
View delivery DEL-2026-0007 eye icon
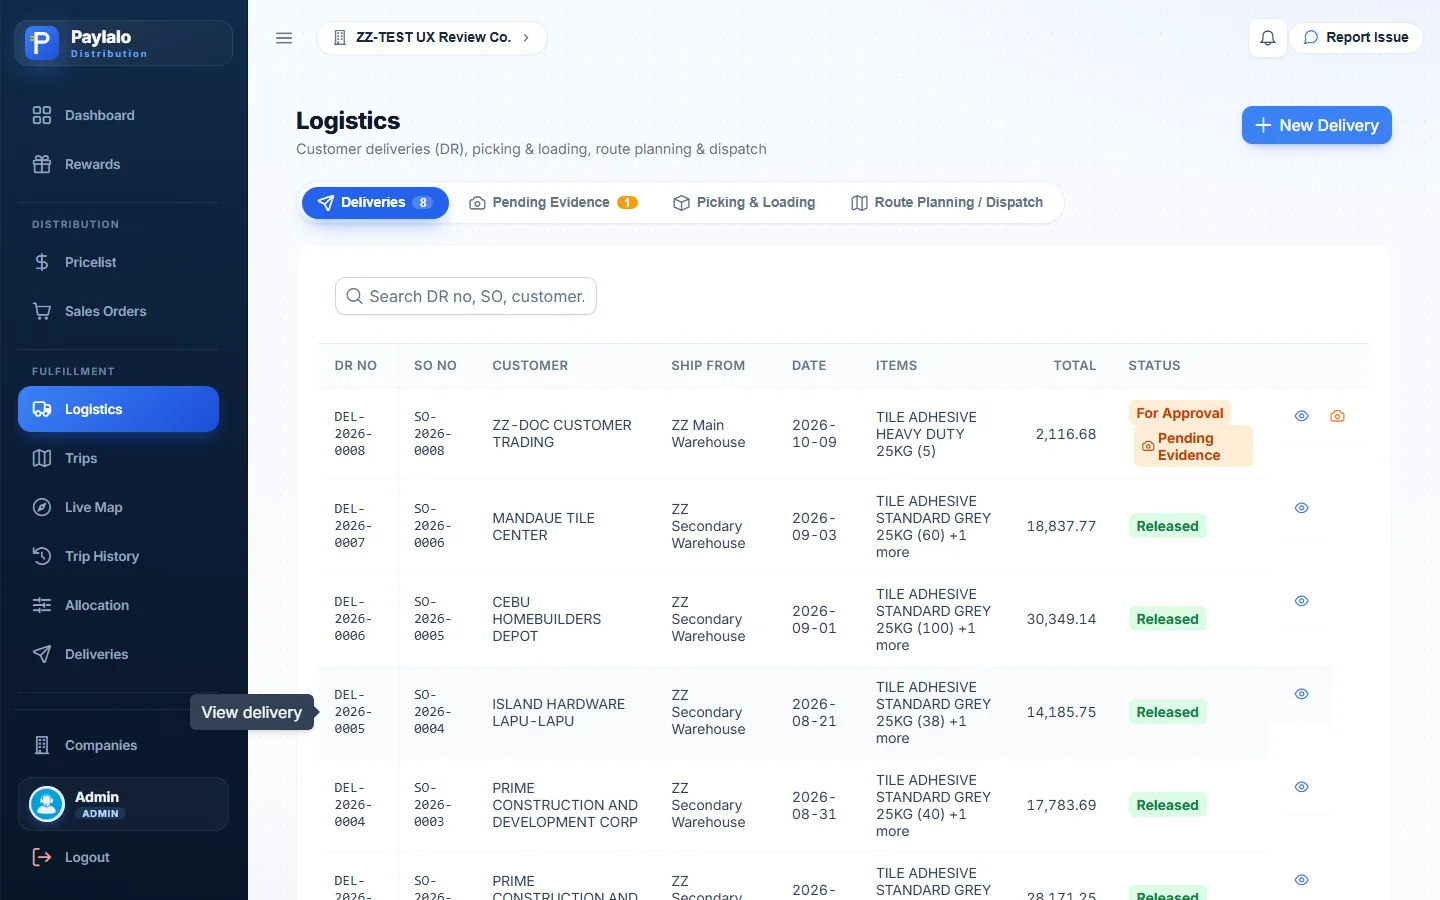tap(1301, 508)
